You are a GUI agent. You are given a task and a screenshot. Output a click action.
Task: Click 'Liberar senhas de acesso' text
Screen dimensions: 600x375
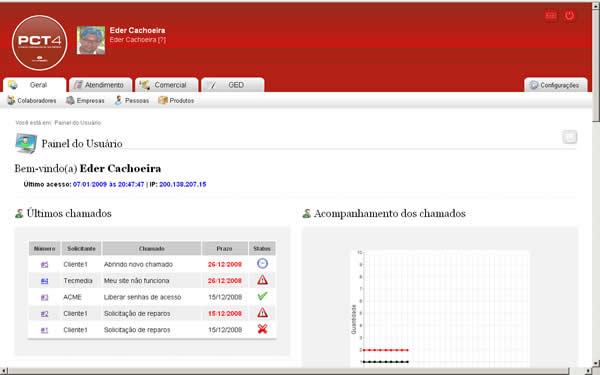(x=142, y=297)
